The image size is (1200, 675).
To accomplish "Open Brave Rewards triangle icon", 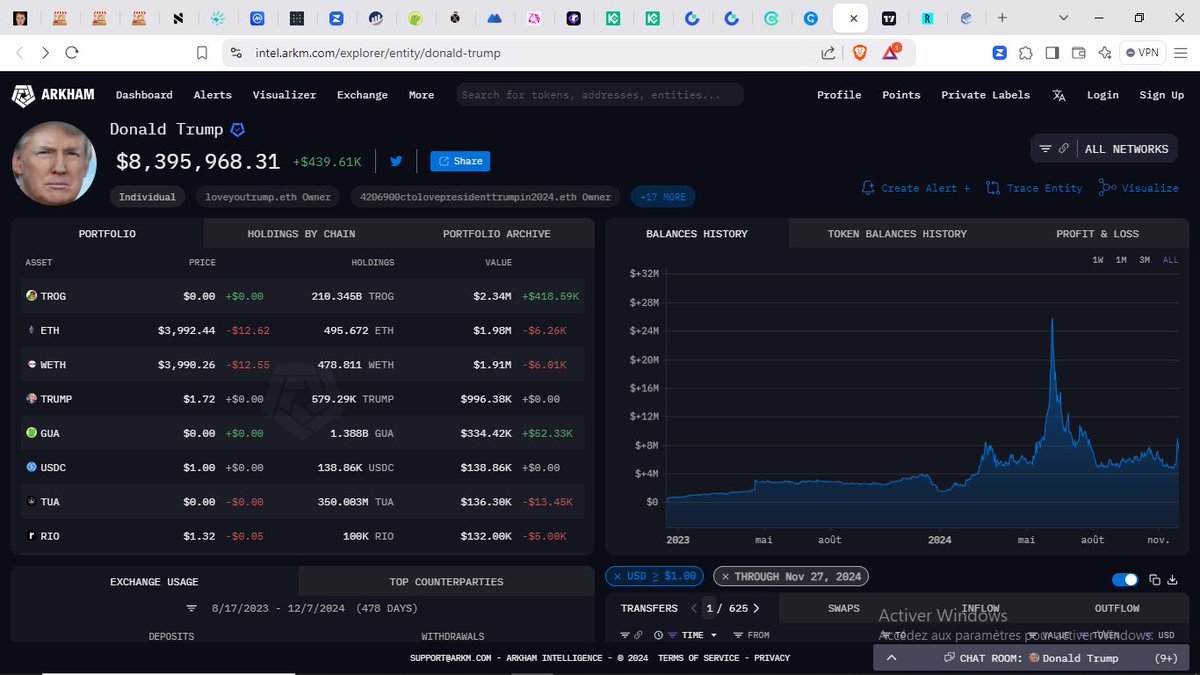I will coord(892,52).
